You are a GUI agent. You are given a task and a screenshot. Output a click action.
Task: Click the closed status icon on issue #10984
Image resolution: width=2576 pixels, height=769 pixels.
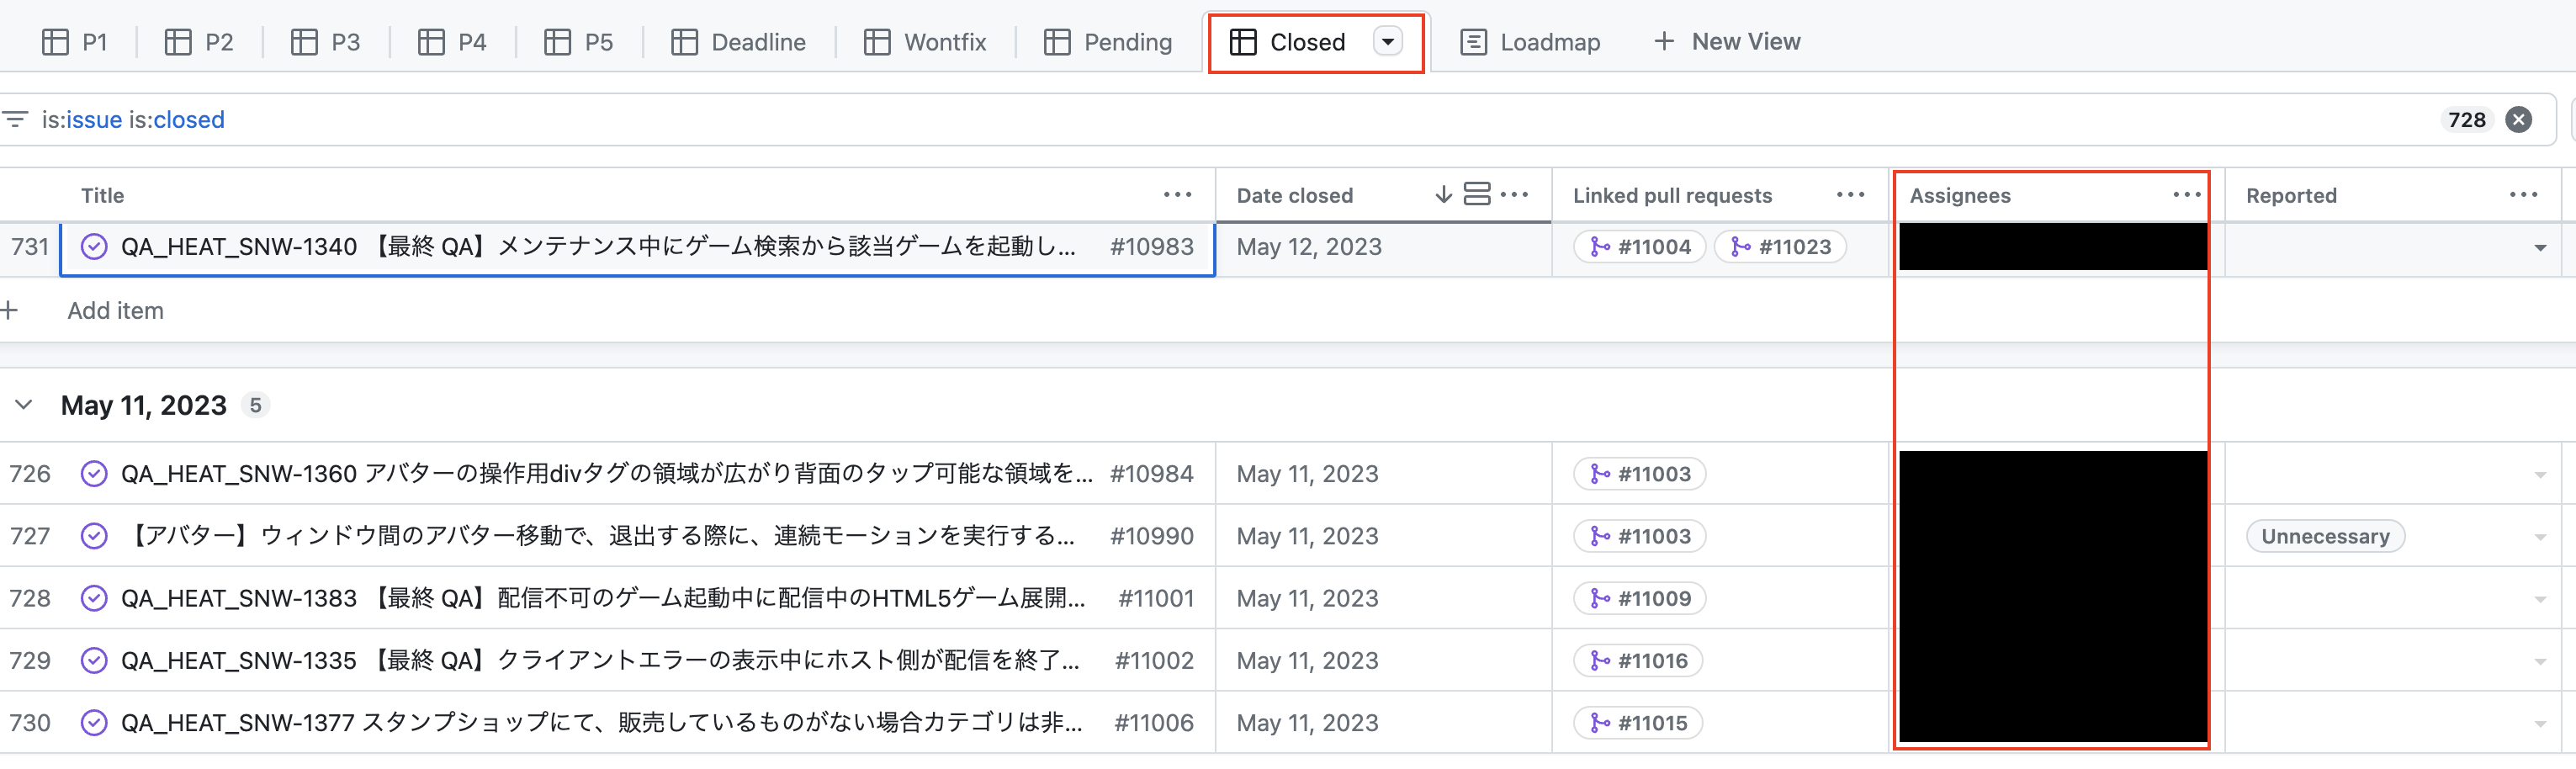tap(94, 473)
